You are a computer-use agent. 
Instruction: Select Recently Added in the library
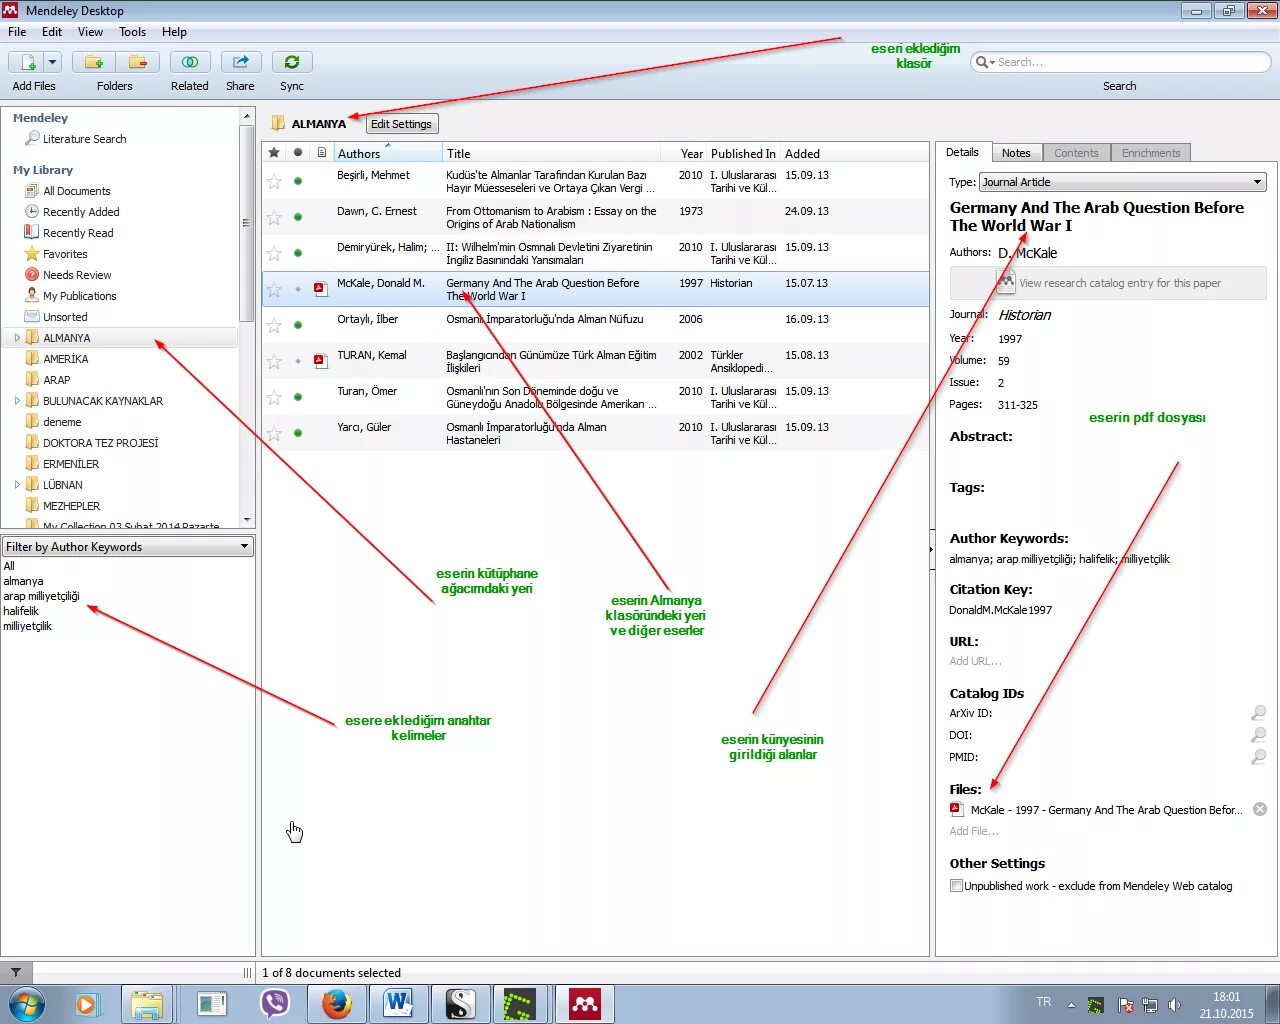[x=81, y=212]
